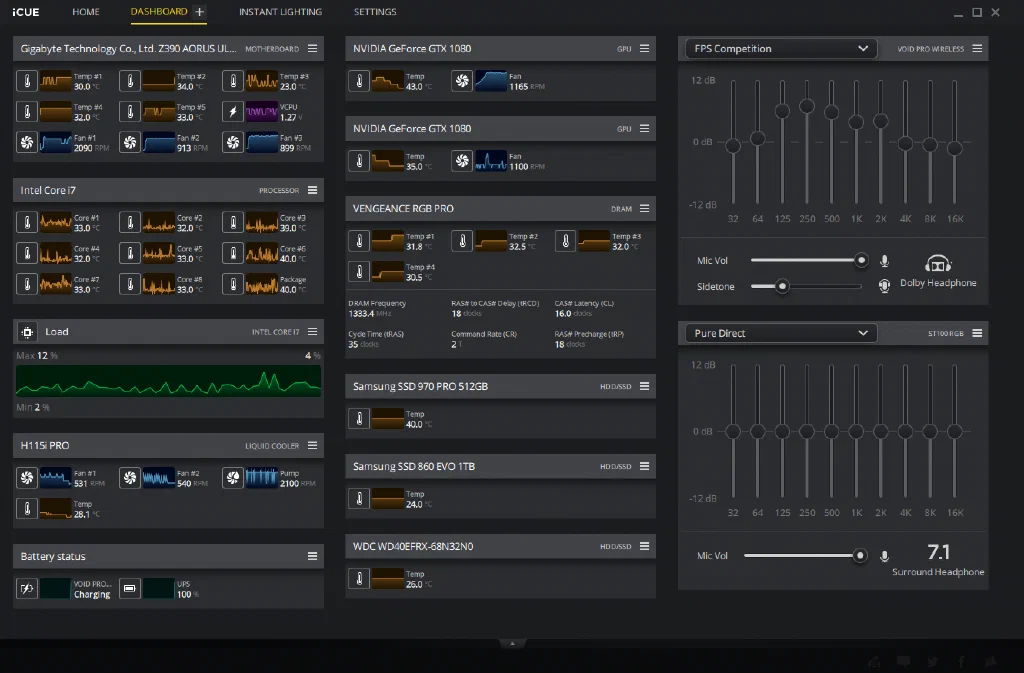
Task: Open the H115i PRO widget menu
Action: coord(313,445)
